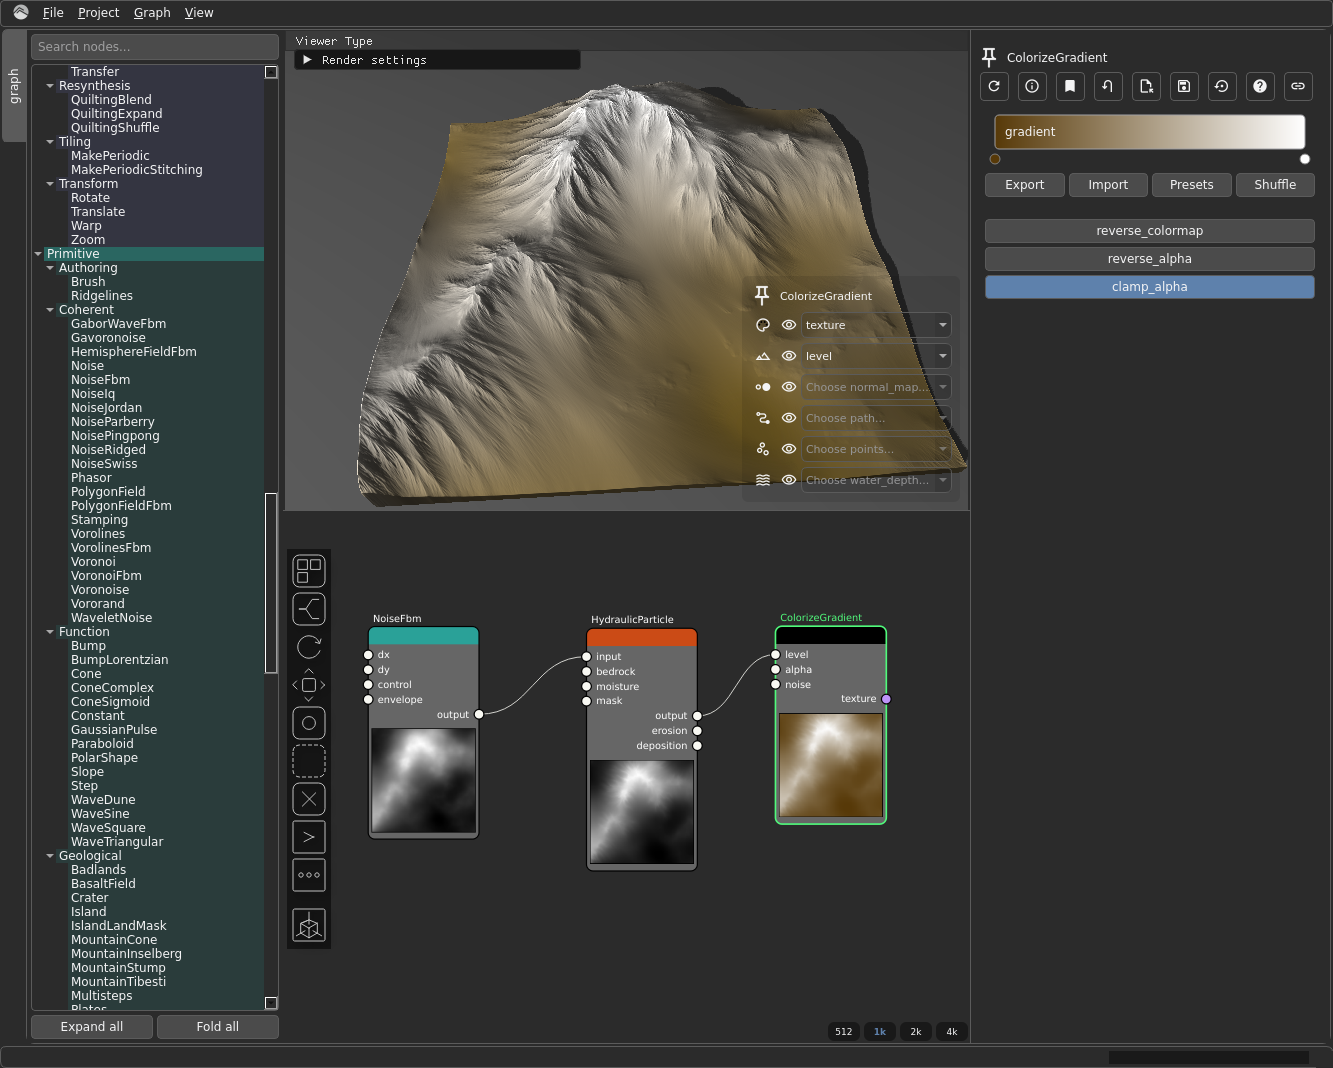This screenshot has width=1333, height=1068.
Task: Click the gradient color bar
Action: tap(1149, 132)
